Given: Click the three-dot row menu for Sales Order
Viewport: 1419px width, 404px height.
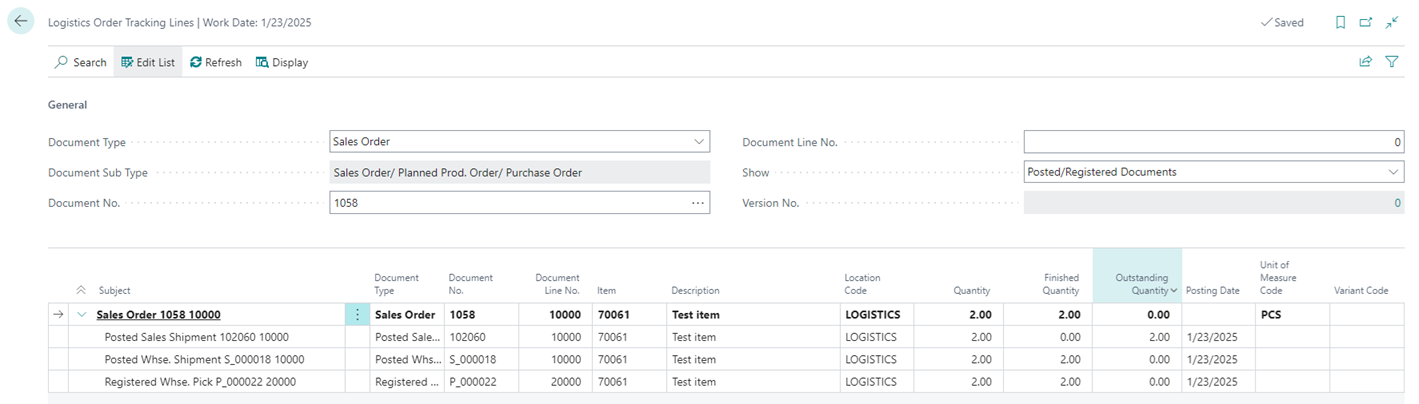Looking at the screenshot, I should 357,314.
